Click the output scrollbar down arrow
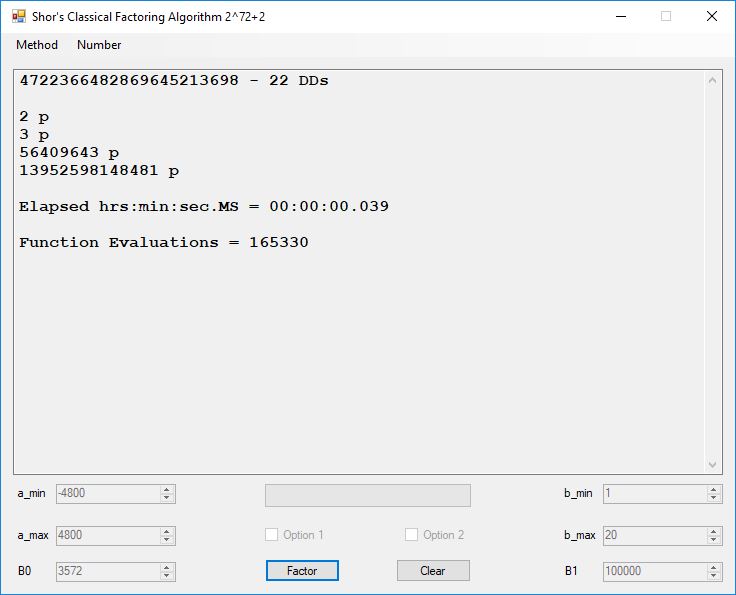 (713, 465)
